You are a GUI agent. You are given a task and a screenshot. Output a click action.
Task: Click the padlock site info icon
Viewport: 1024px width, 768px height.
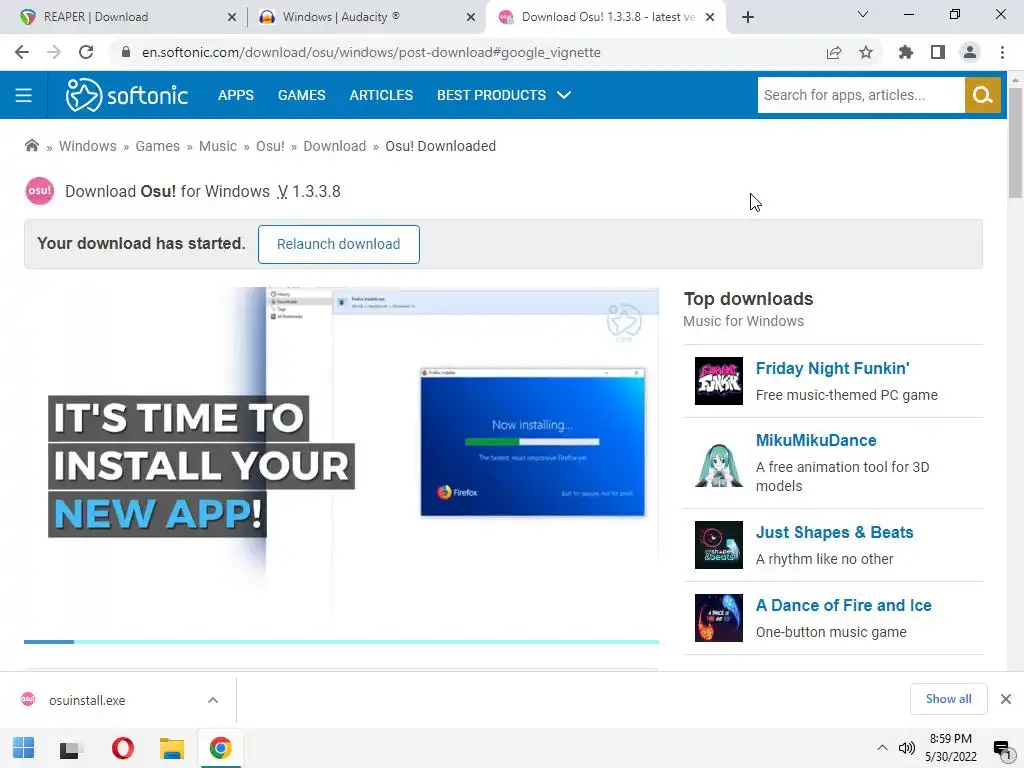click(x=126, y=52)
